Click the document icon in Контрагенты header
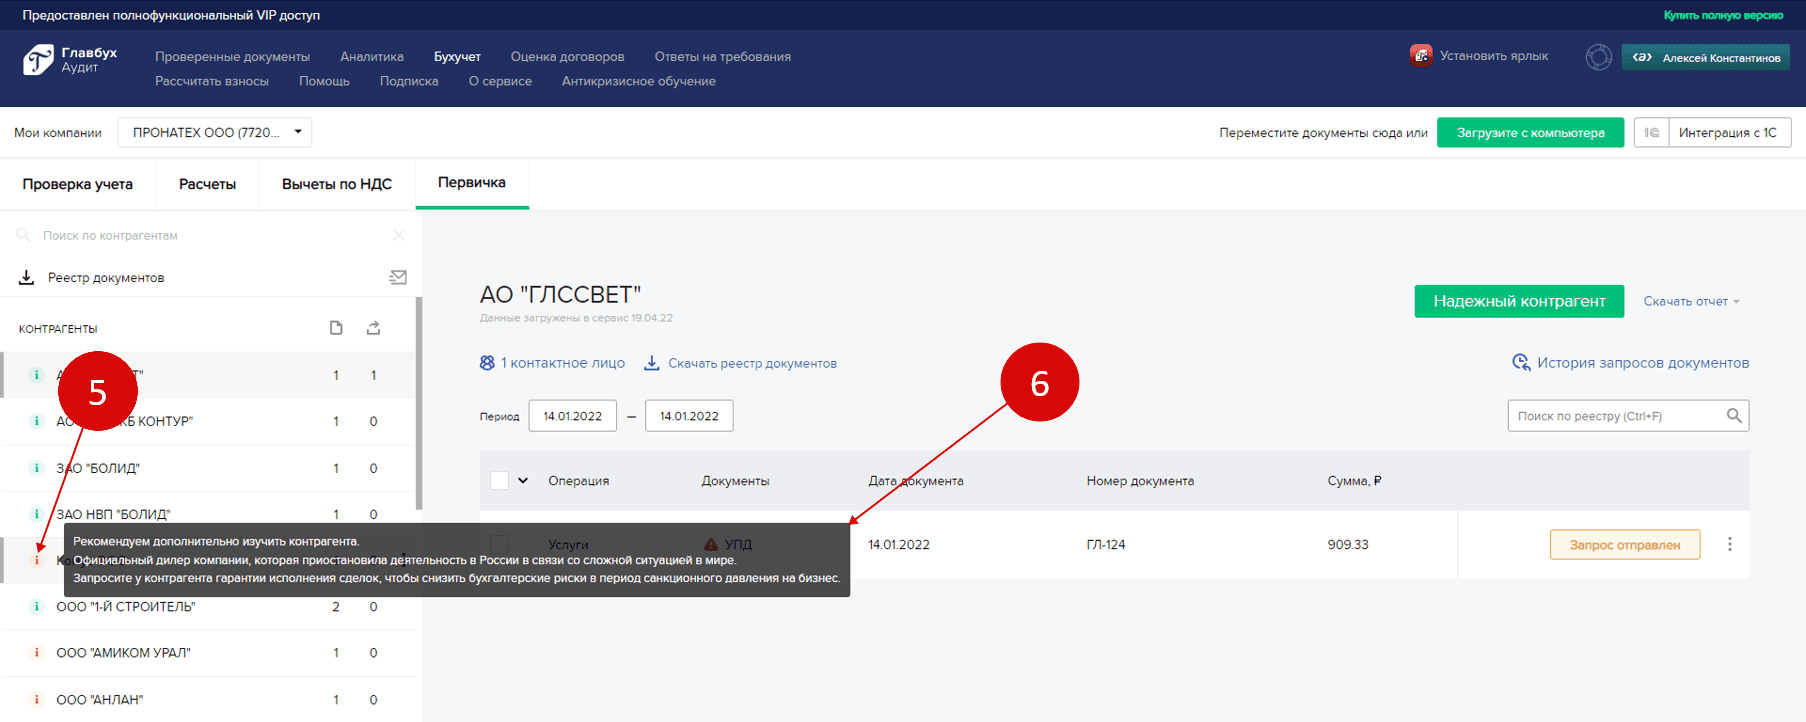Screen dimensions: 1806x722 click(x=336, y=328)
